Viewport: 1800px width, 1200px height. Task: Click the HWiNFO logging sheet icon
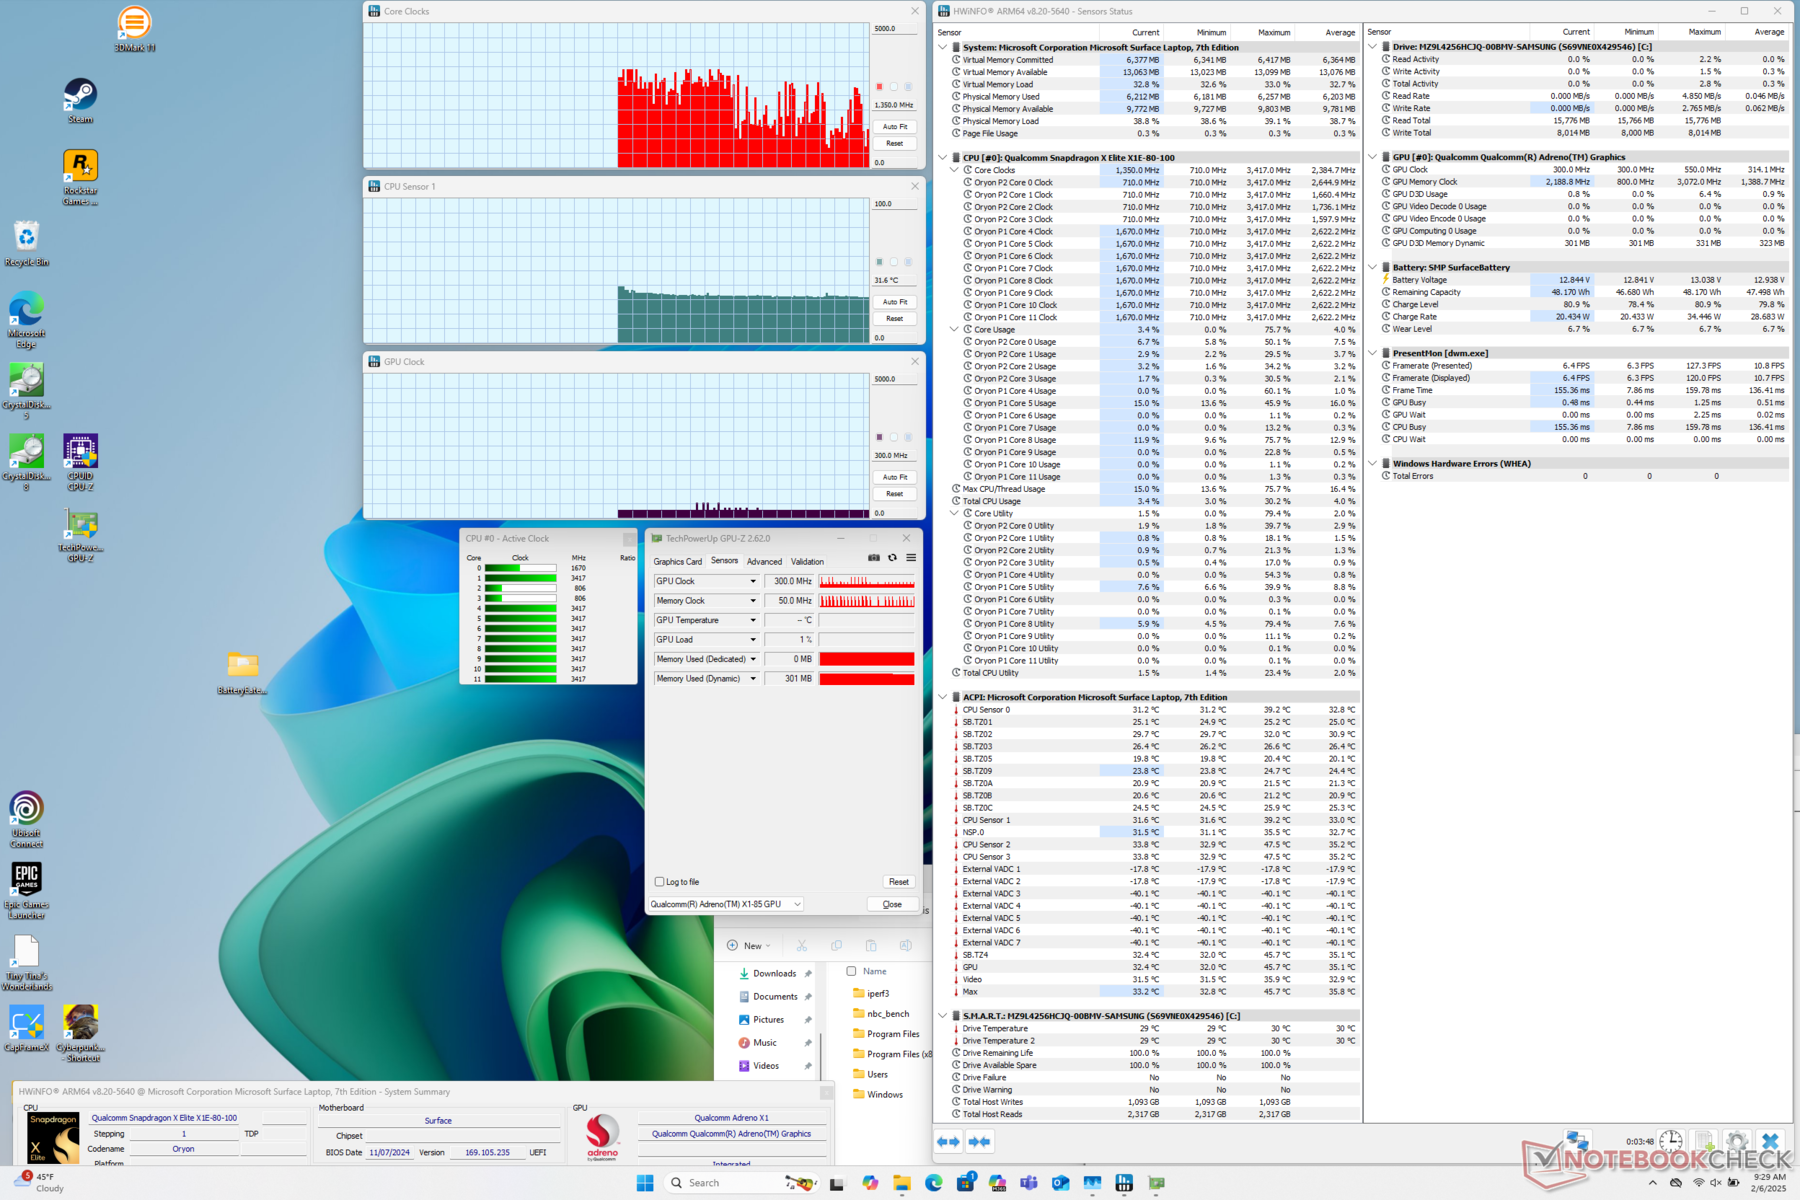click(1705, 1141)
